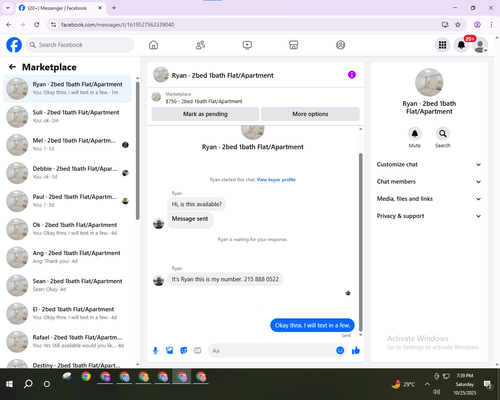Screen dimensions: 500x400
Task: Open Rafael's conversation in the list
Action: coord(67,341)
